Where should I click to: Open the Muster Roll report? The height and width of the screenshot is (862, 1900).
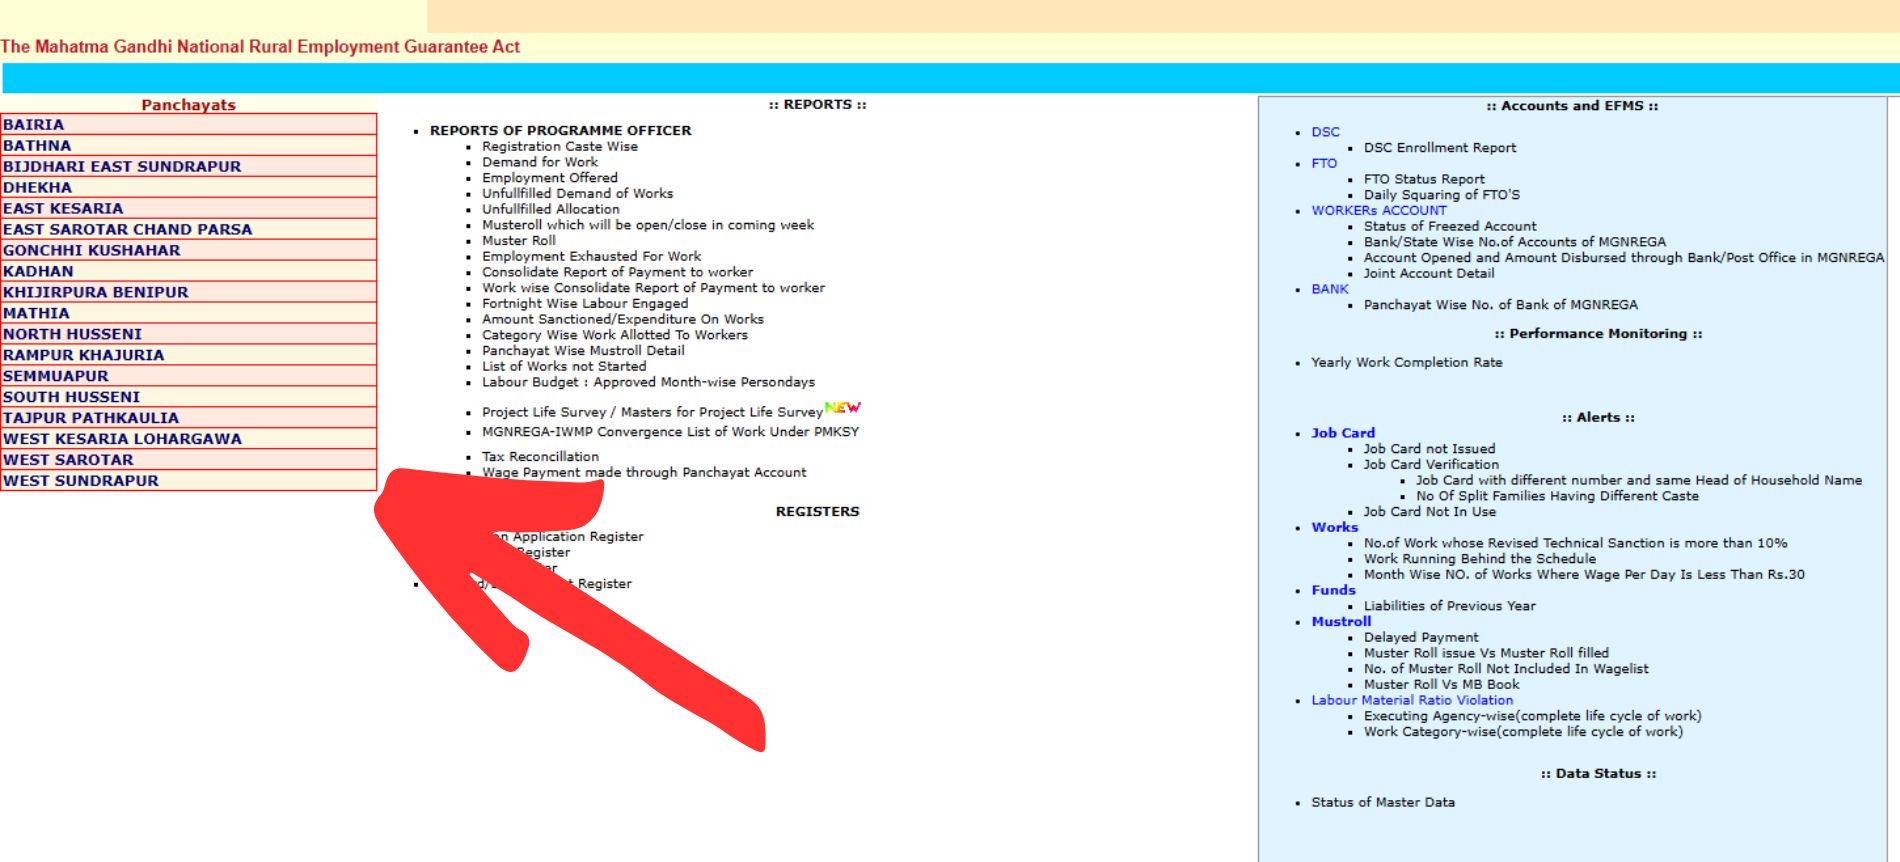pyautogui.click(x=518, y=241)
